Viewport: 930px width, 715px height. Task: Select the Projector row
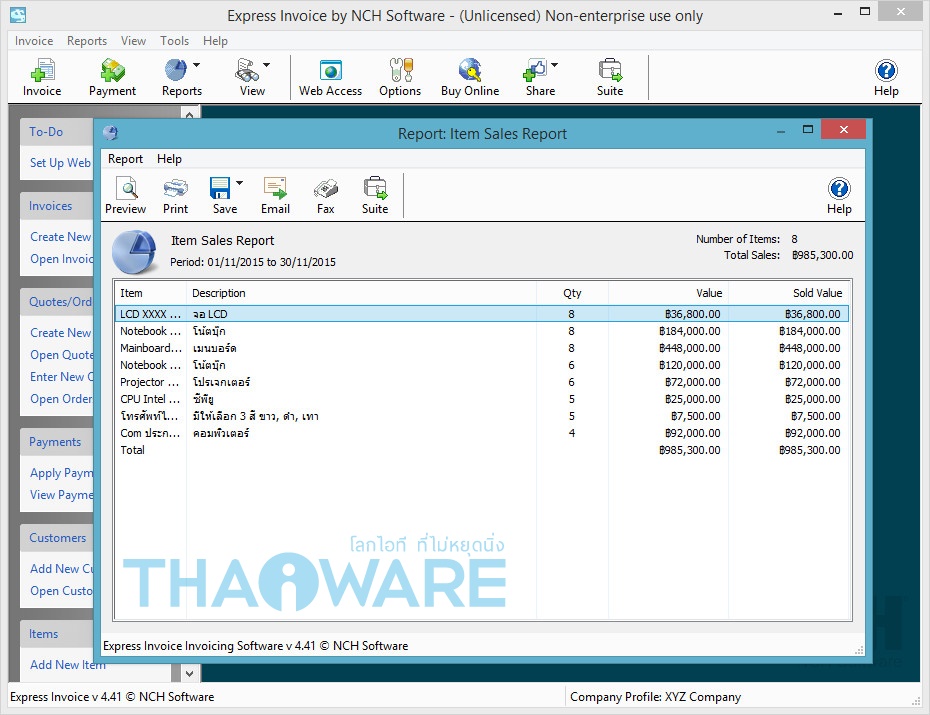[482, 382]
